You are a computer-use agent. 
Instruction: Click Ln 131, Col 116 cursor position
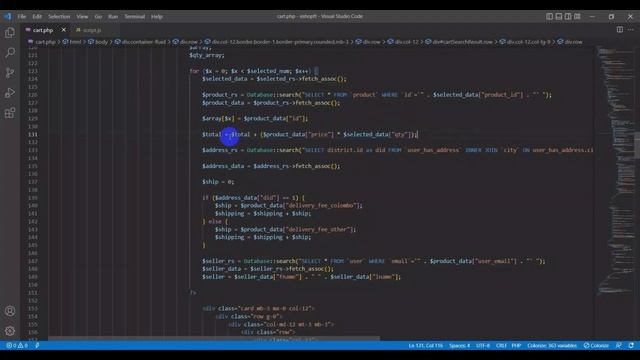(425, 345)
